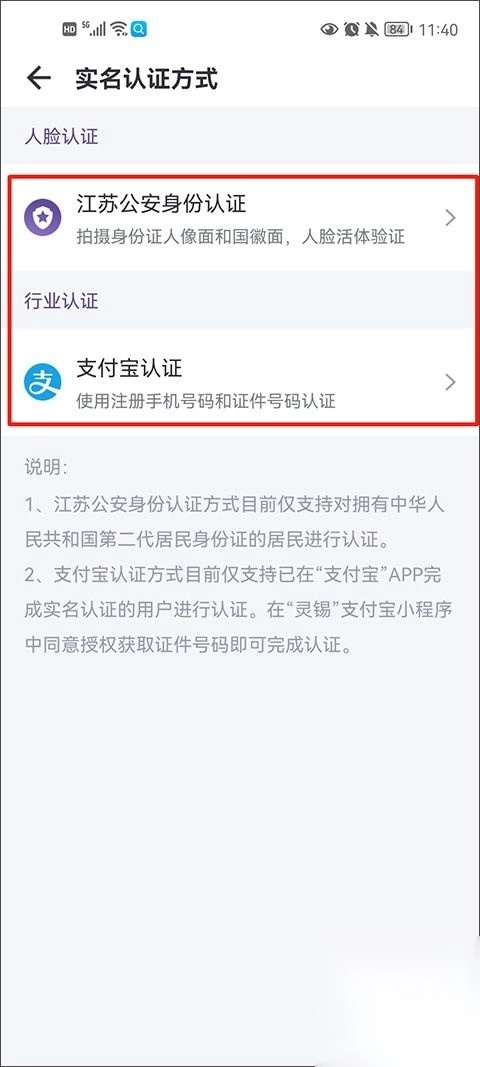Click the blue Alipay logo icon
The height and width of the screenshot is (1067, 480).
point(42,382)
